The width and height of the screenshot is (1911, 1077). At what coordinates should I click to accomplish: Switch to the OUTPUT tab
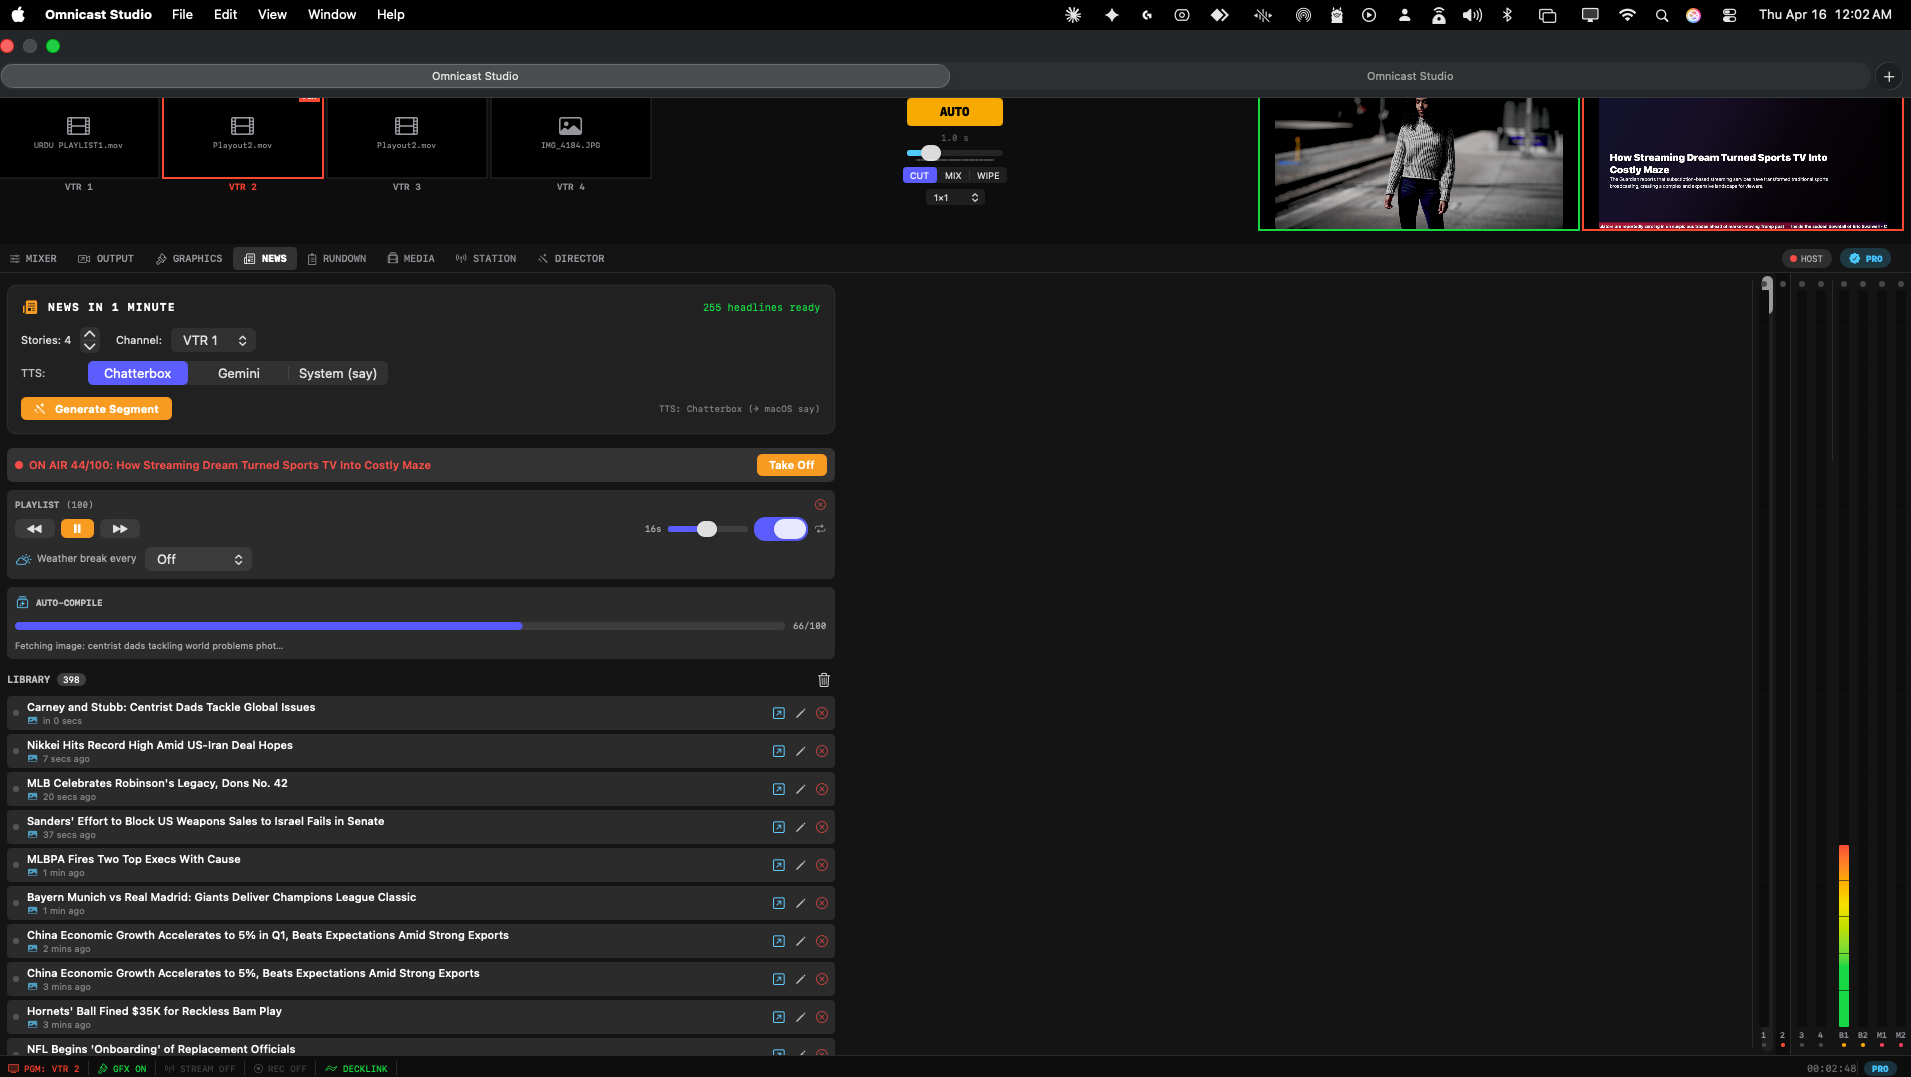(106, 259)
